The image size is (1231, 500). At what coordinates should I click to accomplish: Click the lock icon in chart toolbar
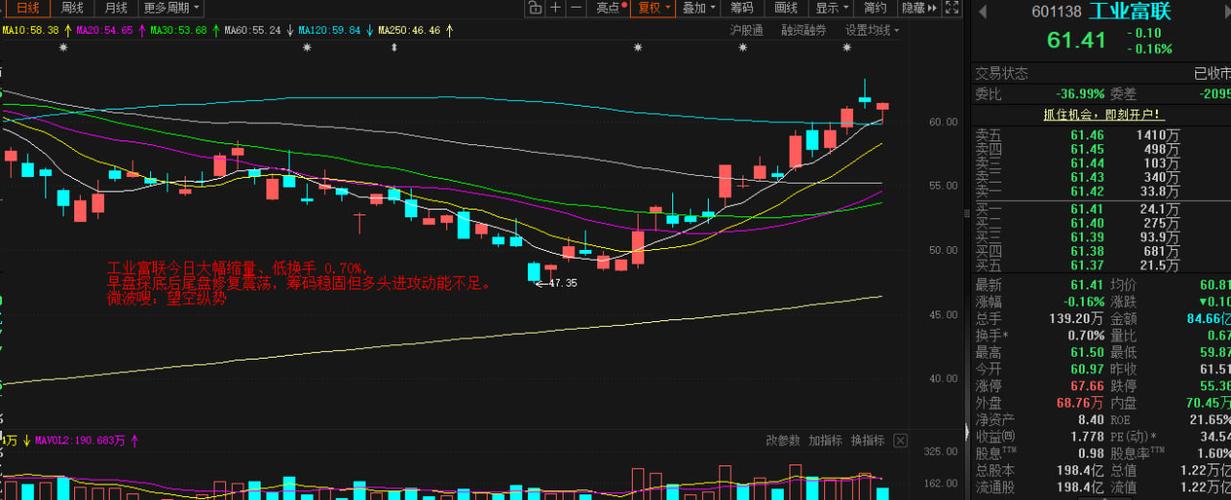click(535, 8)
